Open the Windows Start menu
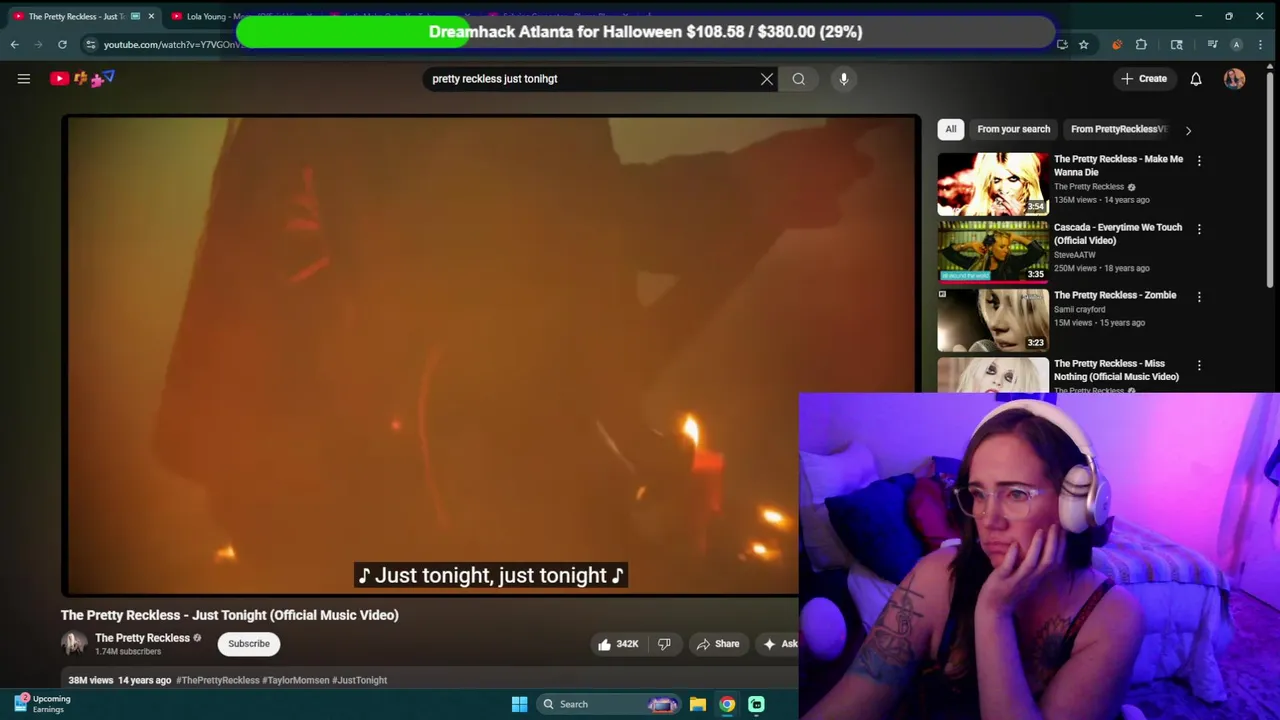The height and width of the screenshot is (720, 1280). 519,704
